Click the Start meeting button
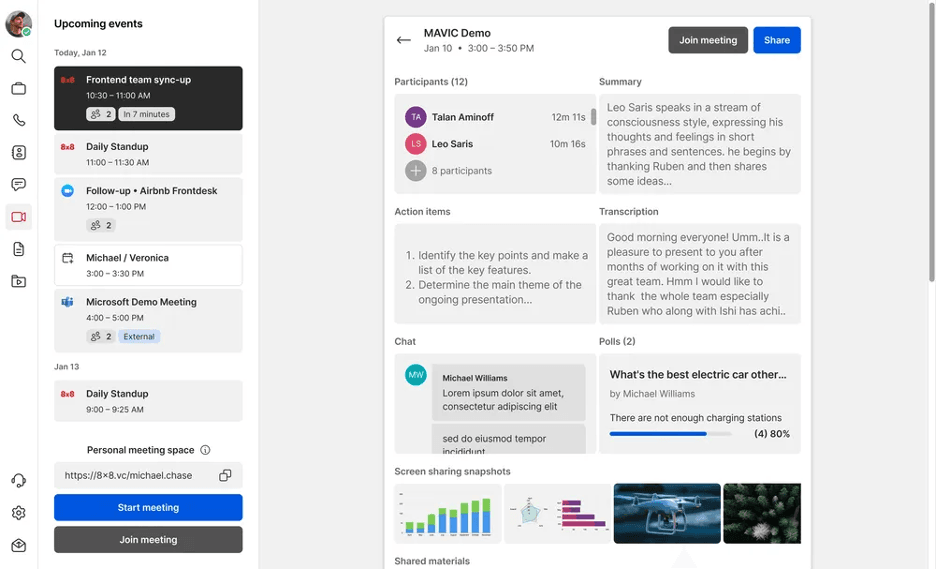 point(148,508)
